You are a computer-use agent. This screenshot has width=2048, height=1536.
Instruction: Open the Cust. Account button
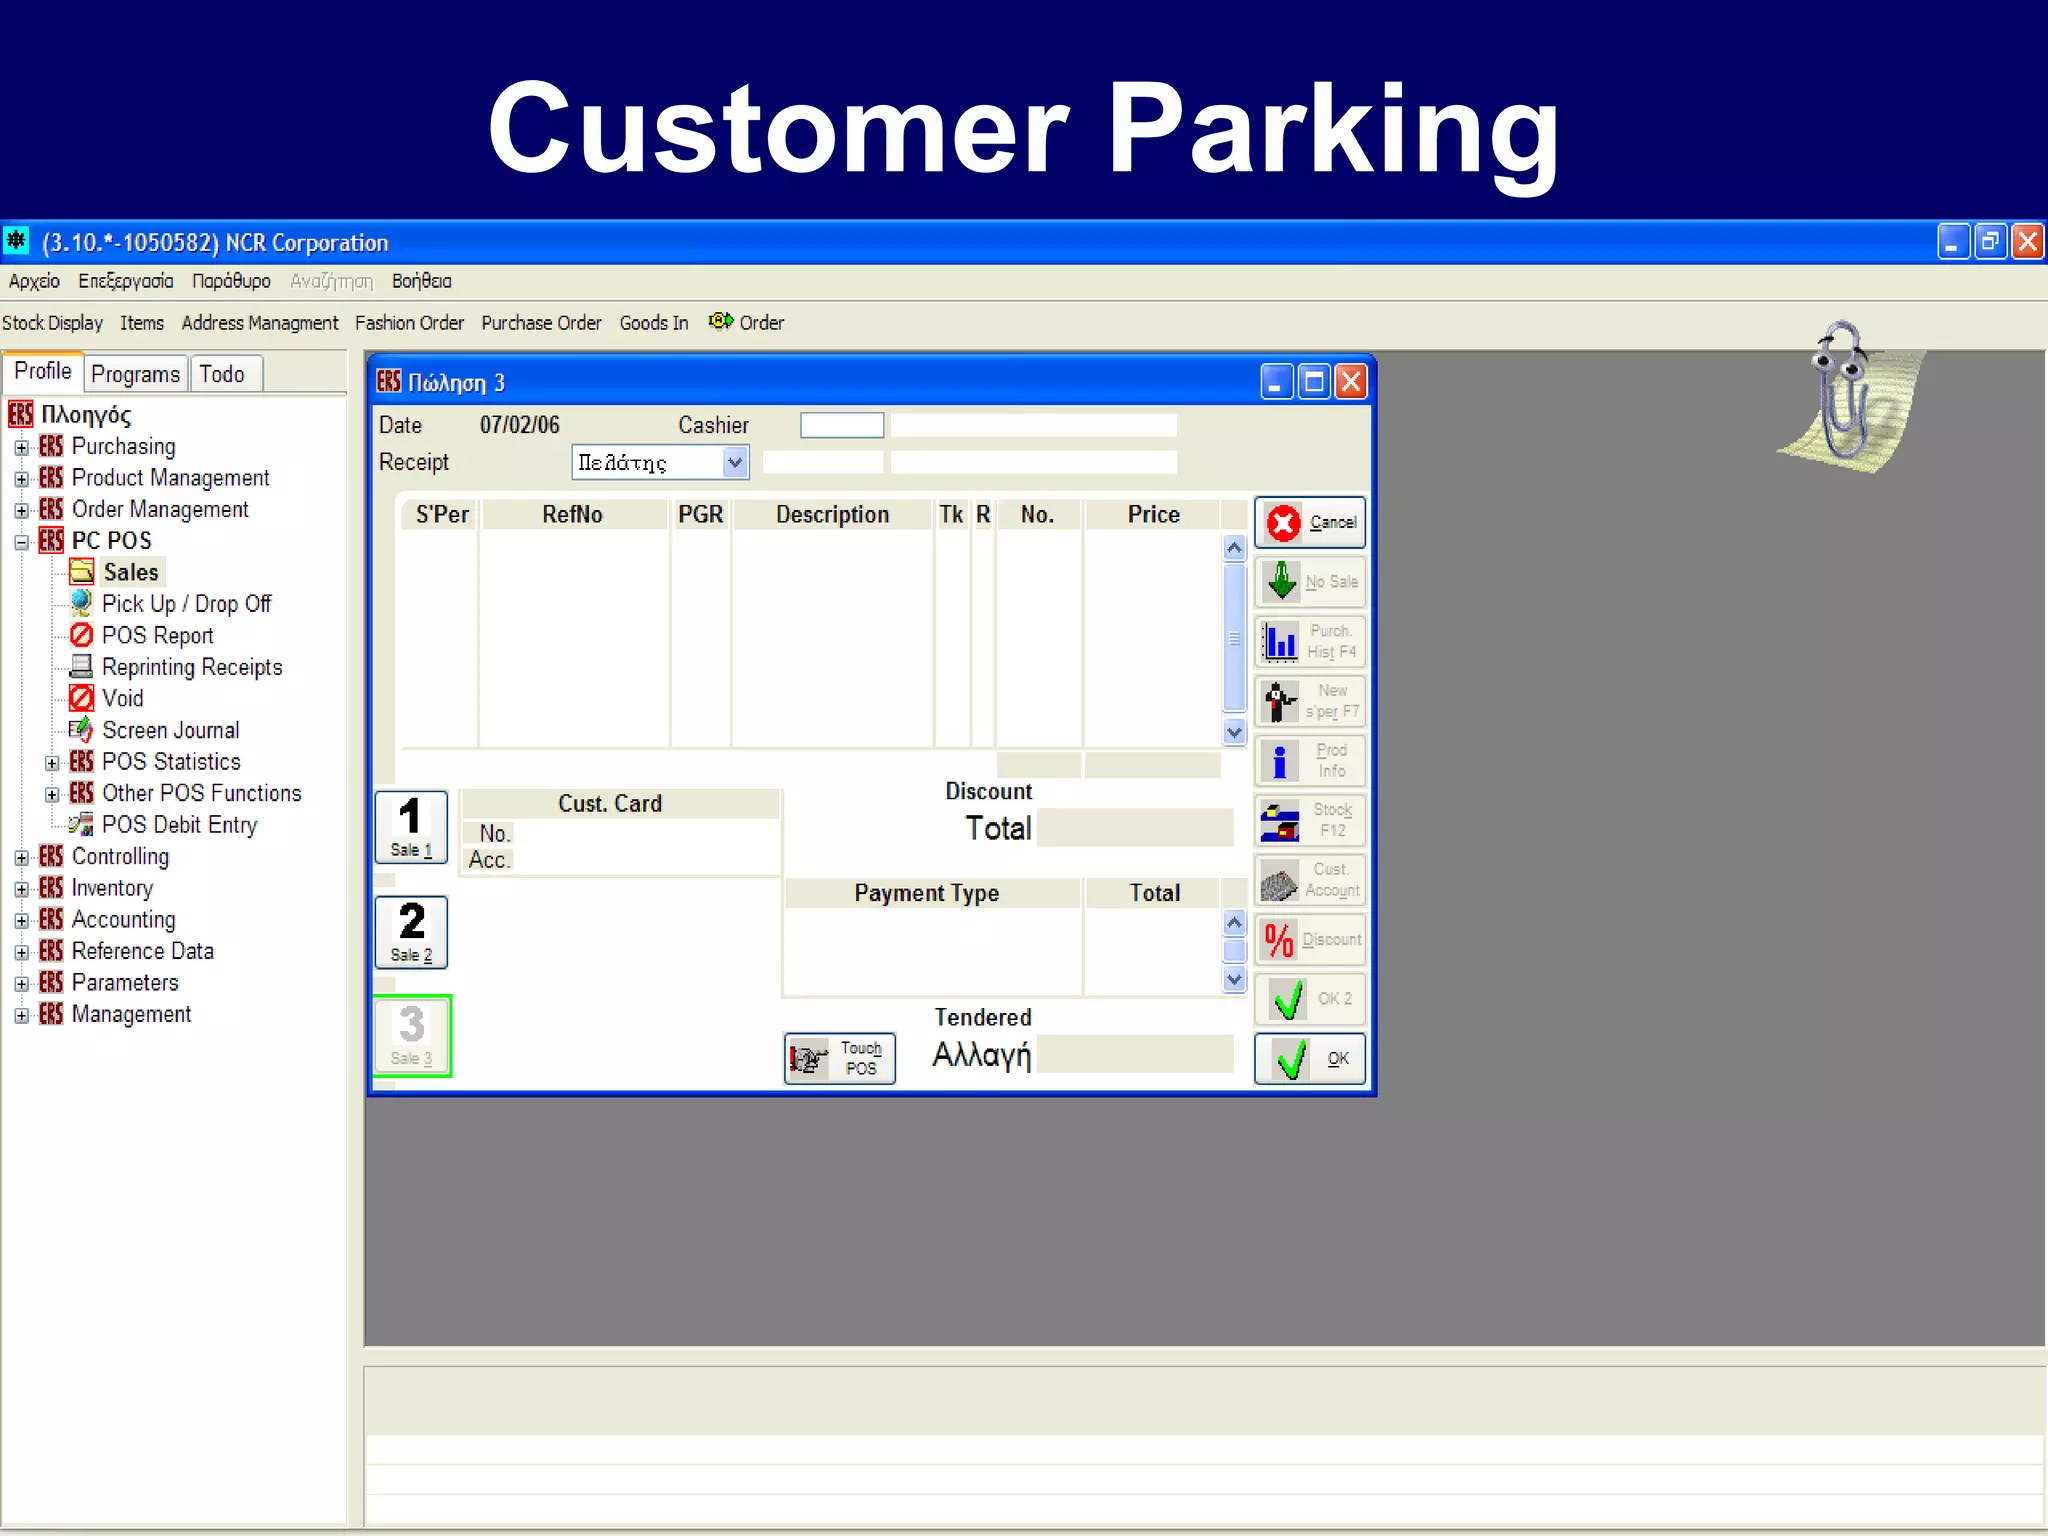point(1310,880)
